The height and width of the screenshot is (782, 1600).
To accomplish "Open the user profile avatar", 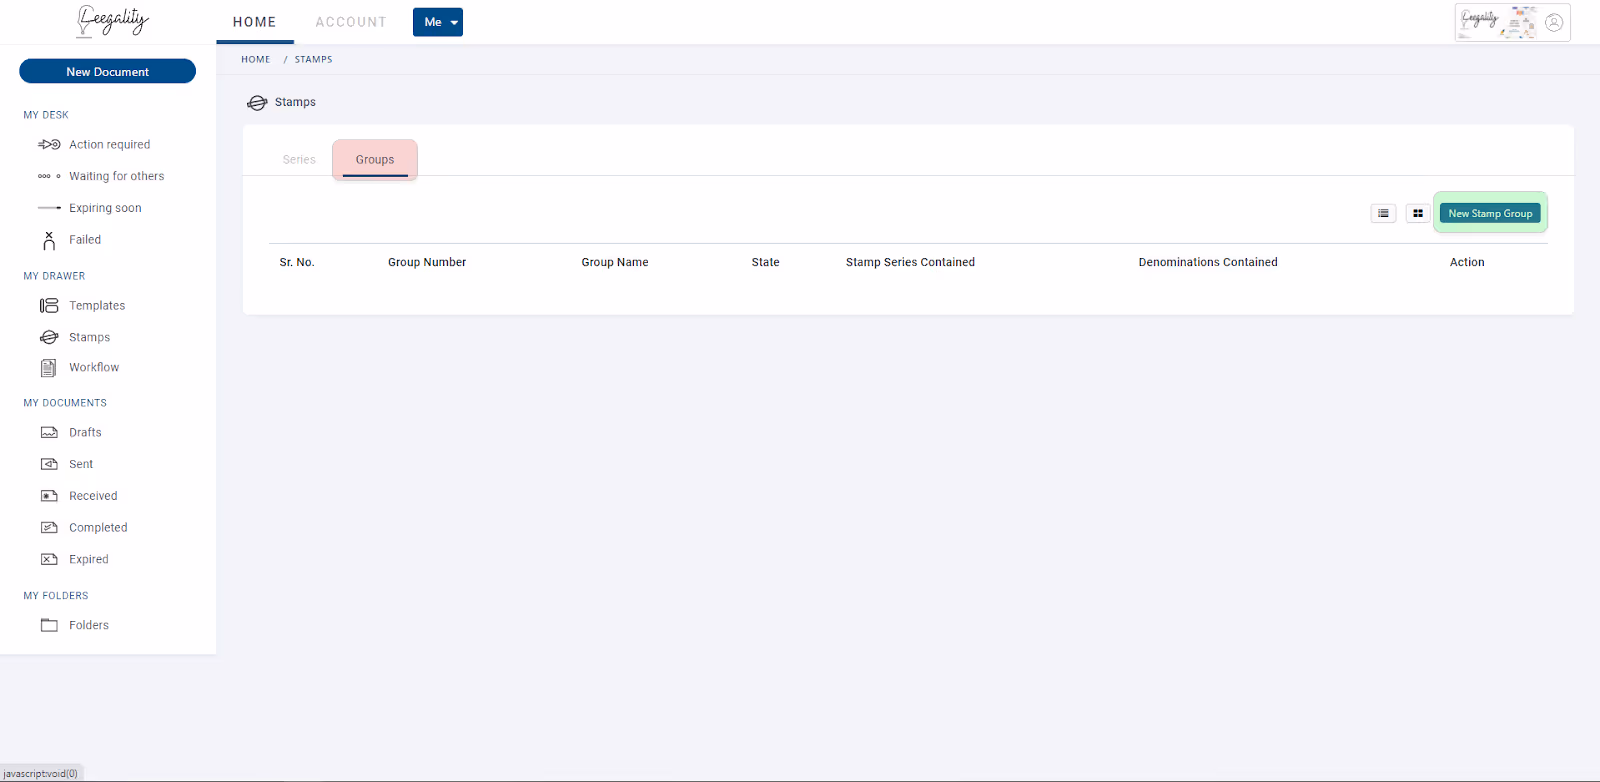I will tap(1554, 22).
